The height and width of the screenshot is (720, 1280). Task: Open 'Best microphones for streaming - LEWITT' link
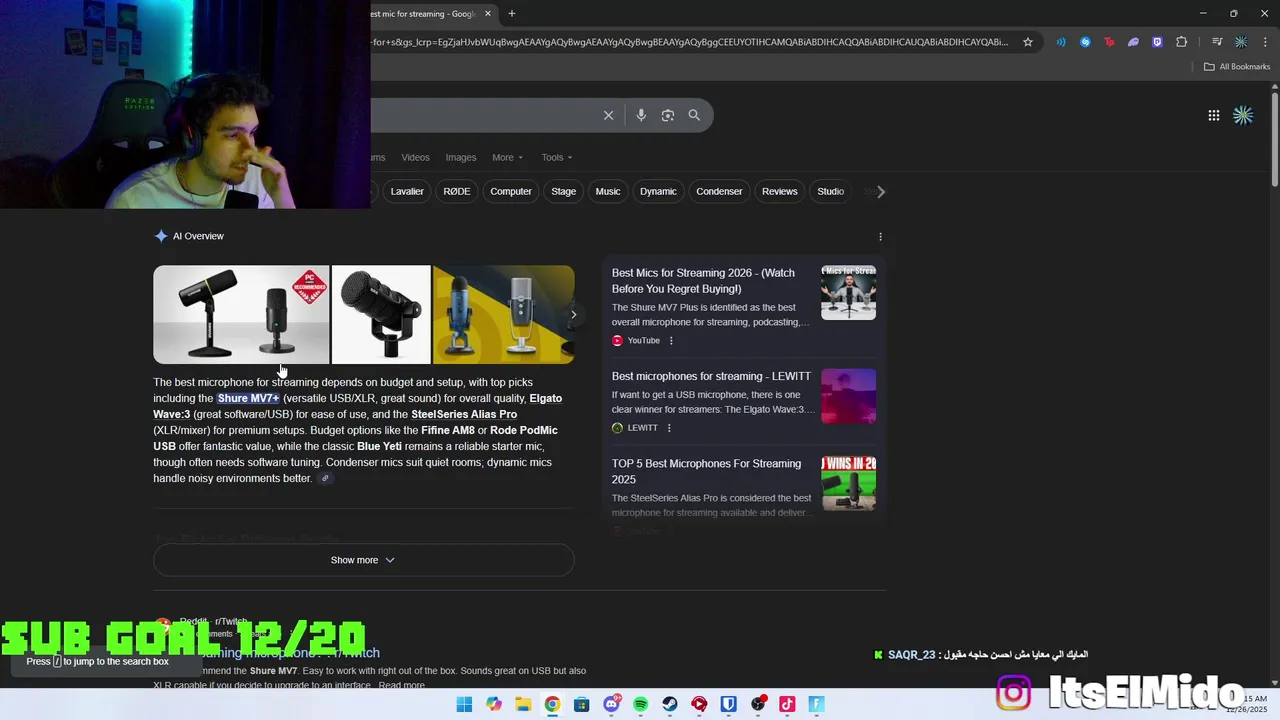point(711,376)
